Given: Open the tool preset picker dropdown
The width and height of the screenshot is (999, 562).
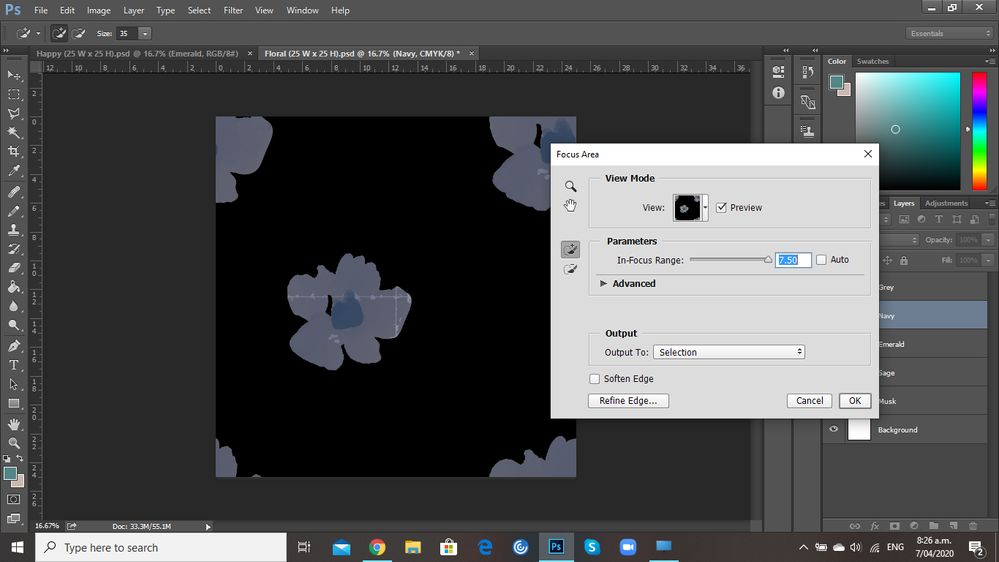Looking at the screenshot, I should [38, 33].
